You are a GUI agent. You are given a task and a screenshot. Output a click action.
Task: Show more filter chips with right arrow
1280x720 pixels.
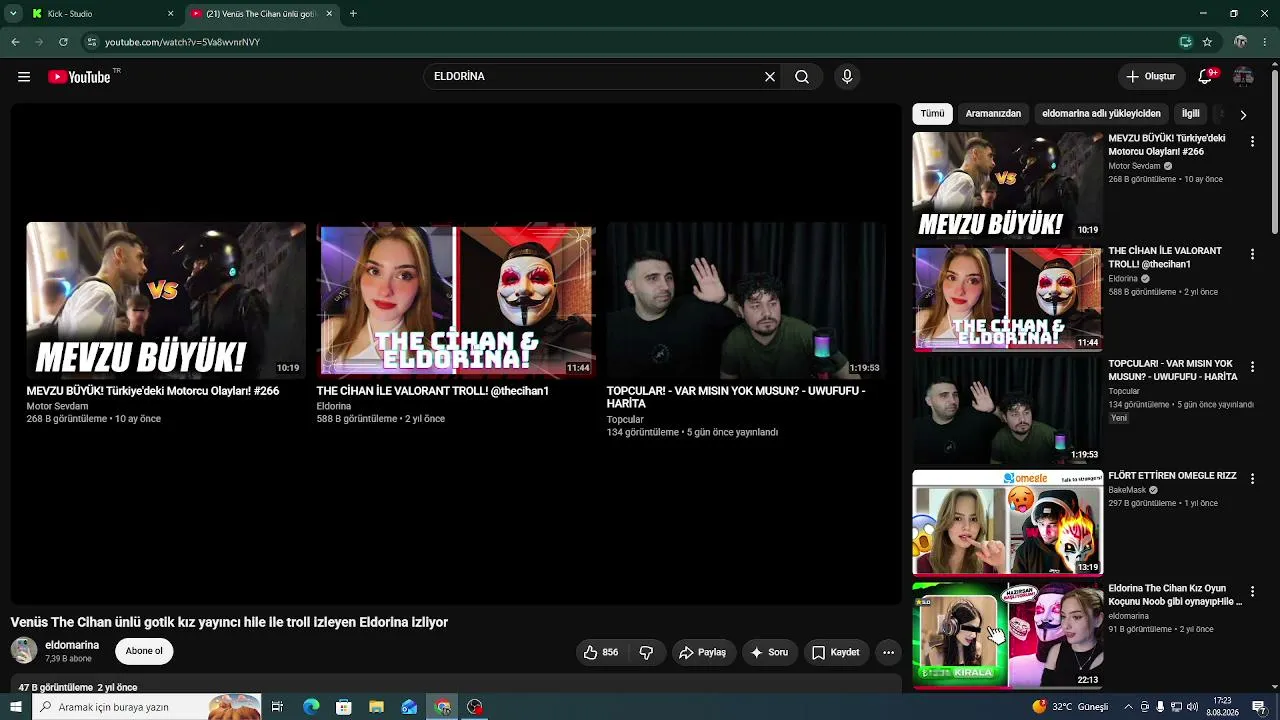(1243, 115)
